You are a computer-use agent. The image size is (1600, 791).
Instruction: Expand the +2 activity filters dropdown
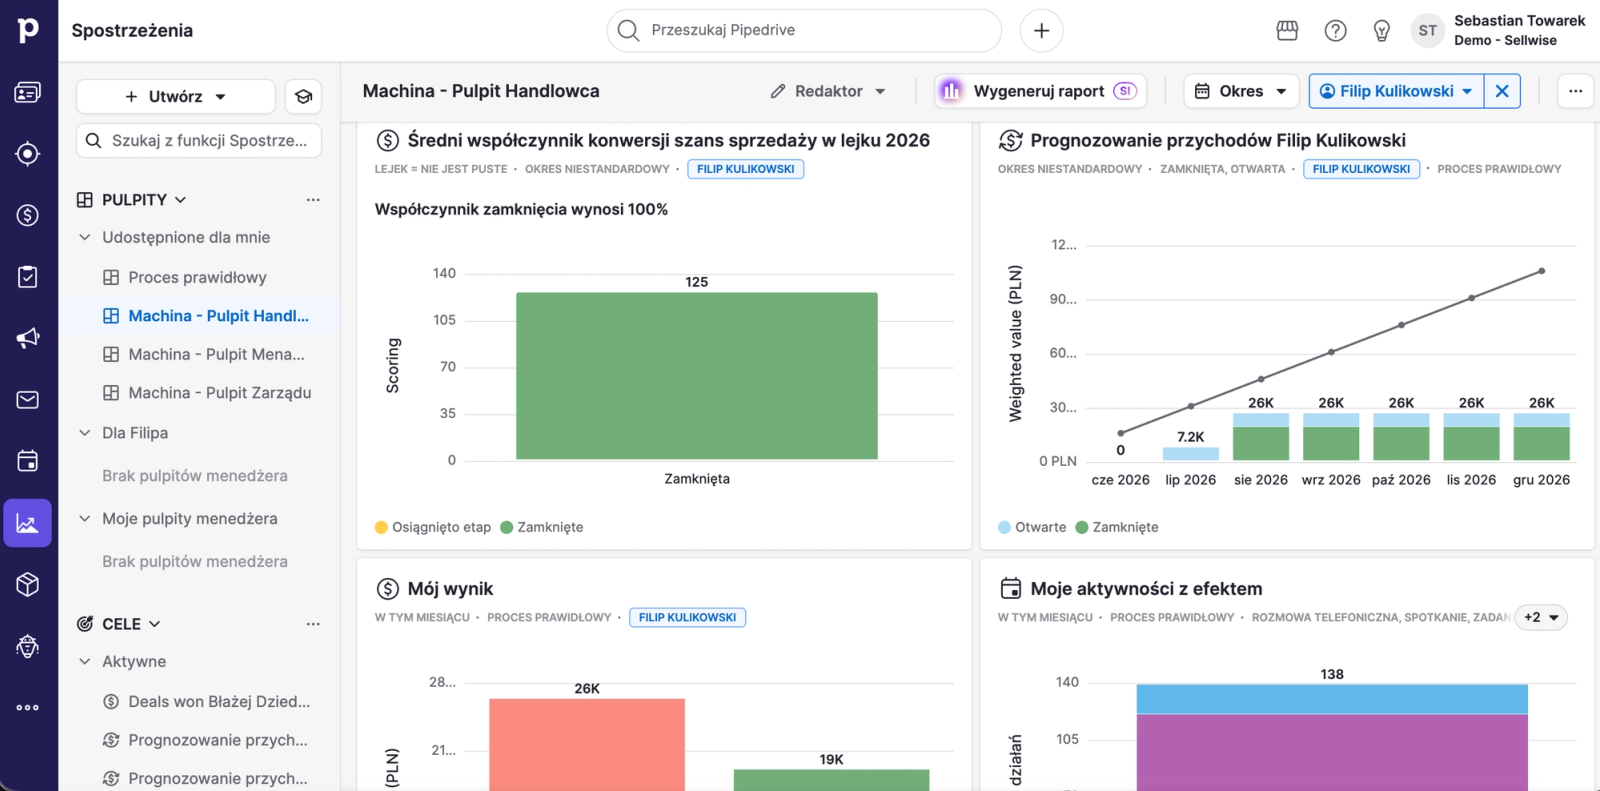pyautogui.click(x=1541, y=618)
